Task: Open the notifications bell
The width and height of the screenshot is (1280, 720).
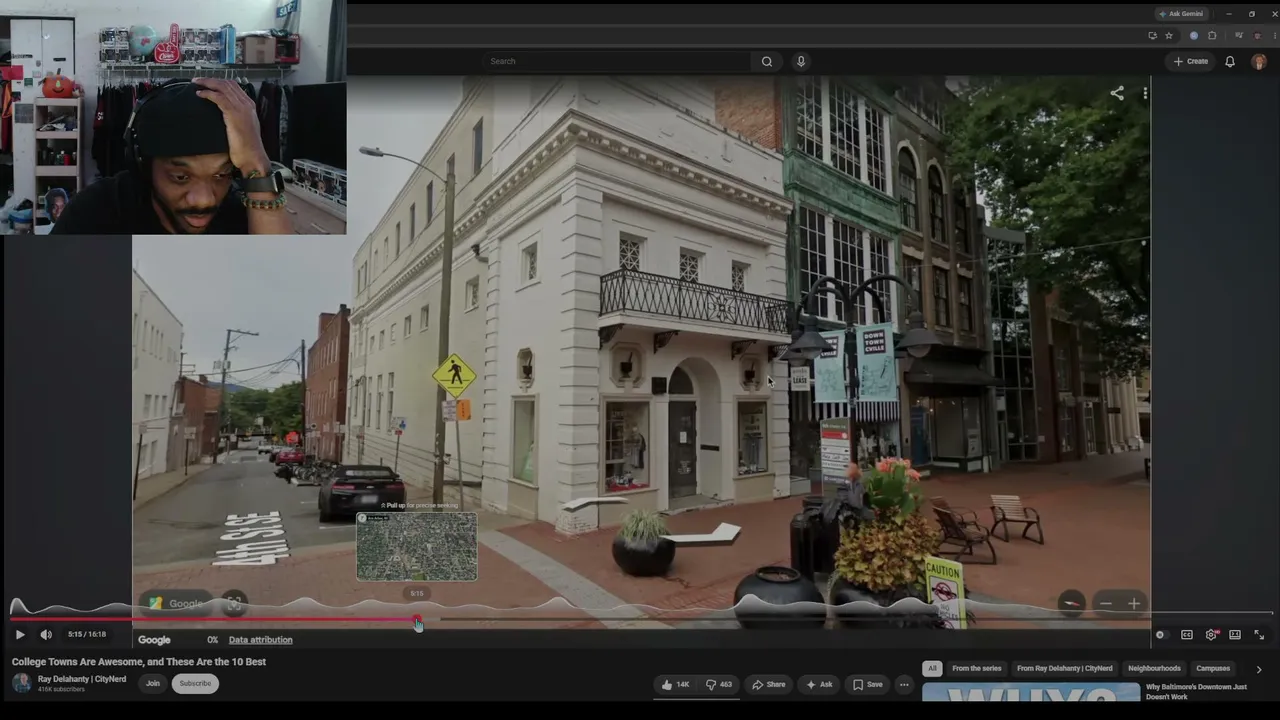Action: pos(1230,61)
